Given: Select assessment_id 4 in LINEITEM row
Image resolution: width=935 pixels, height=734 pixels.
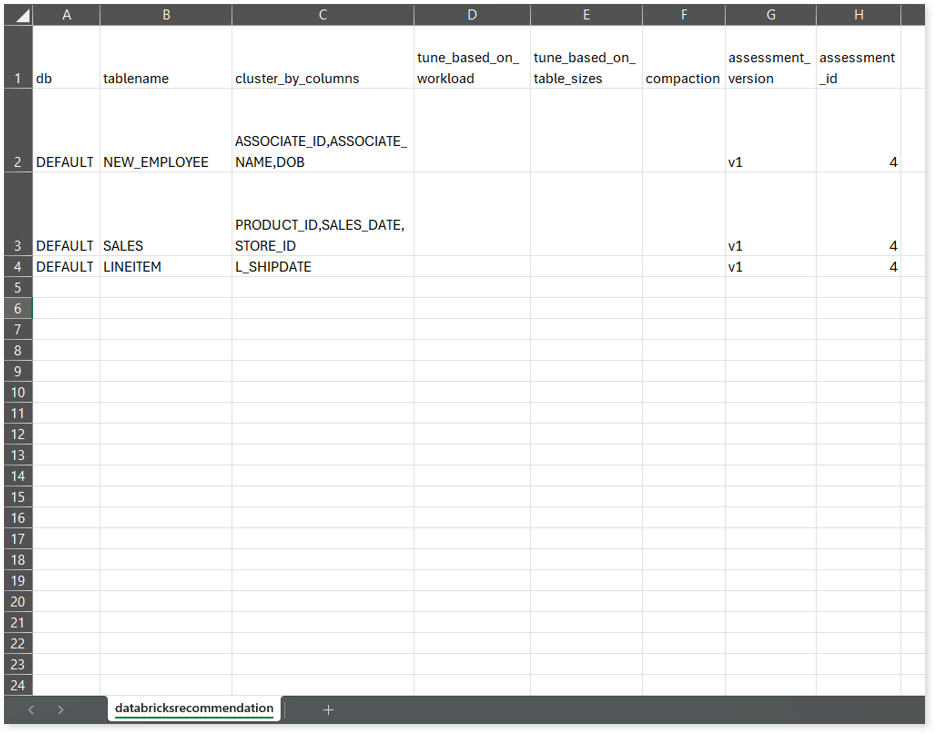Looking at the screenshot, I should (x=858, y=267).
